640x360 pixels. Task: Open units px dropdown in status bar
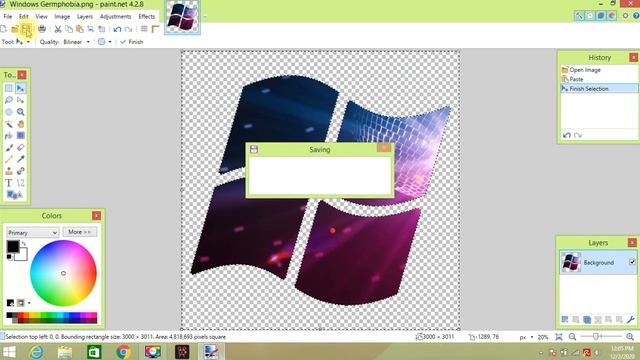click(x=527, y=337)
